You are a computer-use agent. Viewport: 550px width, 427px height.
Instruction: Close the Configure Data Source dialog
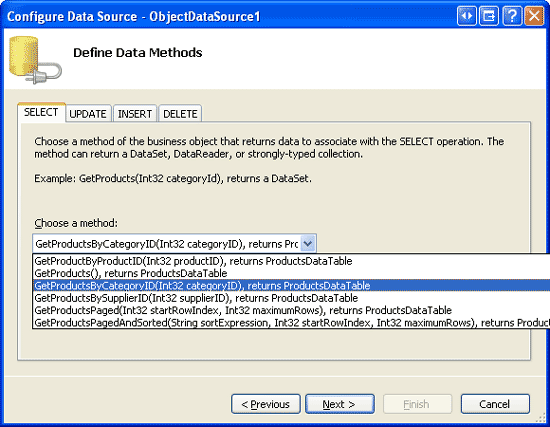[x=534, y=16]
